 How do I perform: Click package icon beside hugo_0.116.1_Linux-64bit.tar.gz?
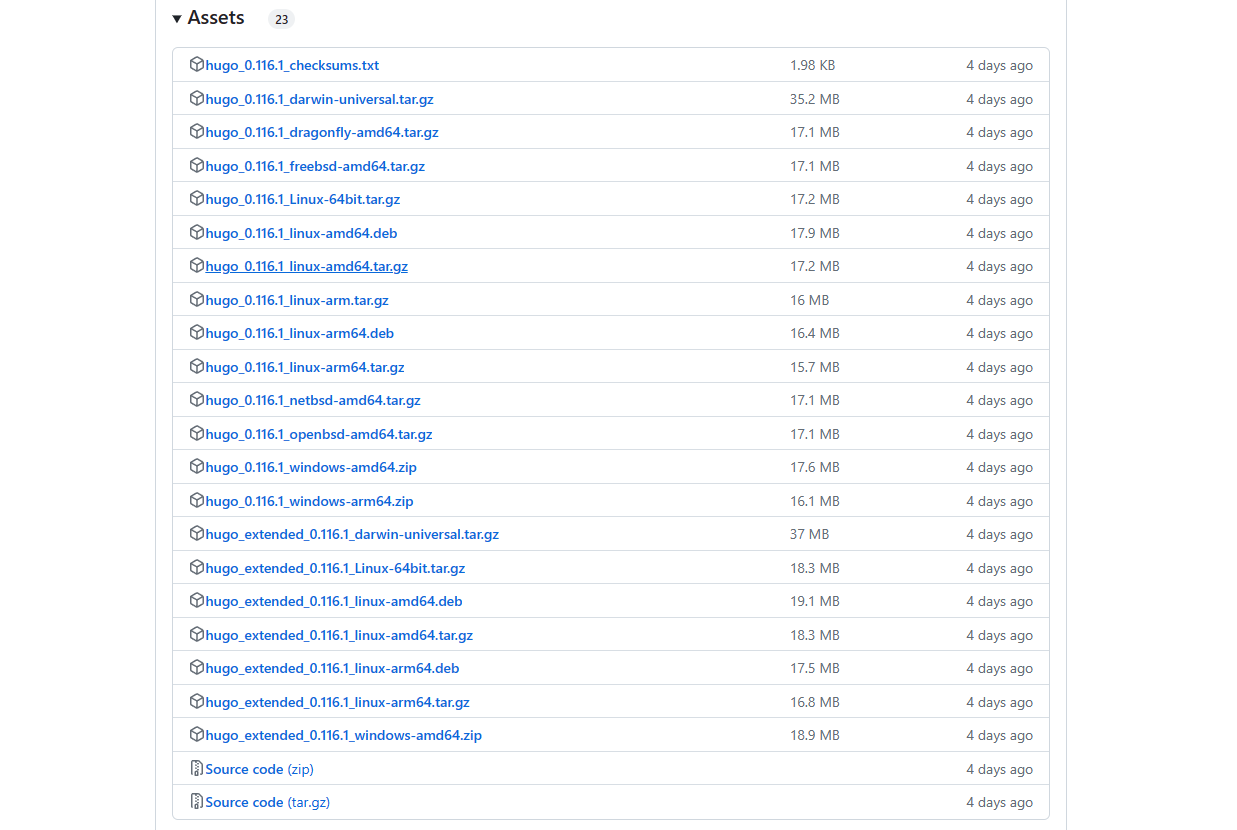coord(197,199)
